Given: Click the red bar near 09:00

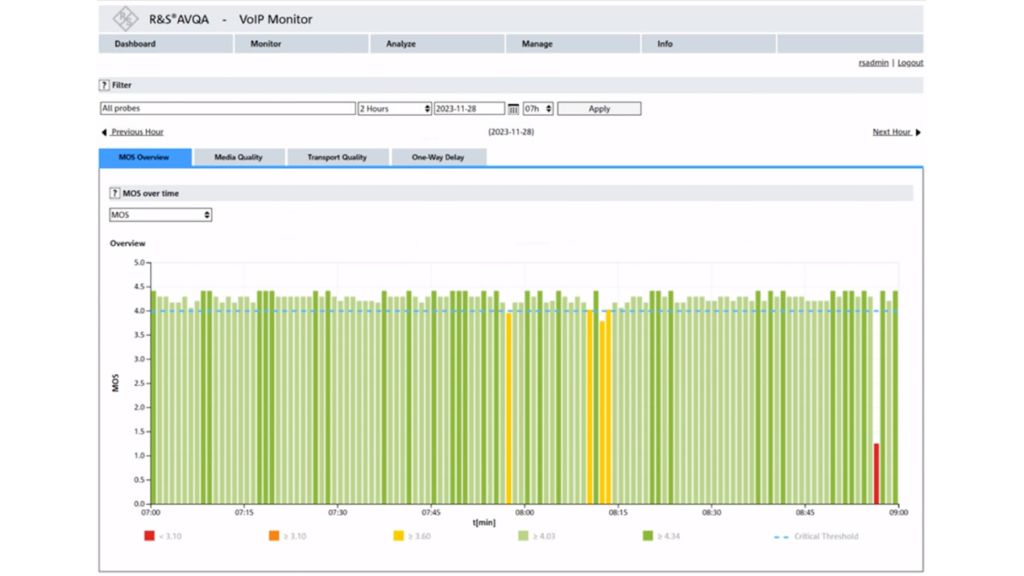Looking at the screenshot, I should click(876, 473).
